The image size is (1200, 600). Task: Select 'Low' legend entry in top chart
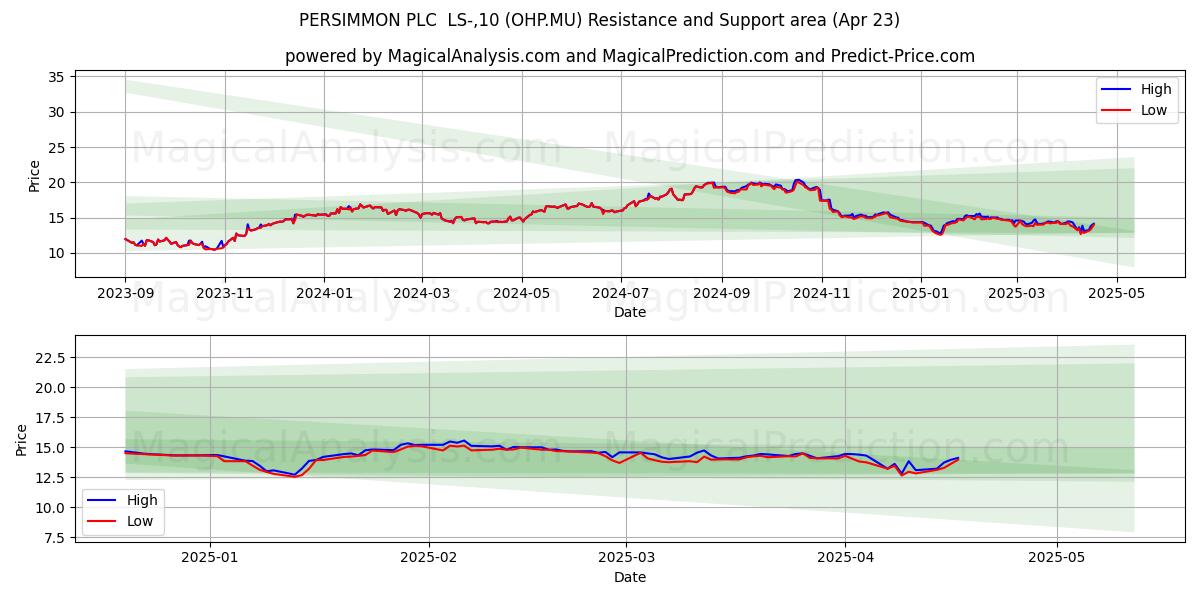click(1137, 110)
